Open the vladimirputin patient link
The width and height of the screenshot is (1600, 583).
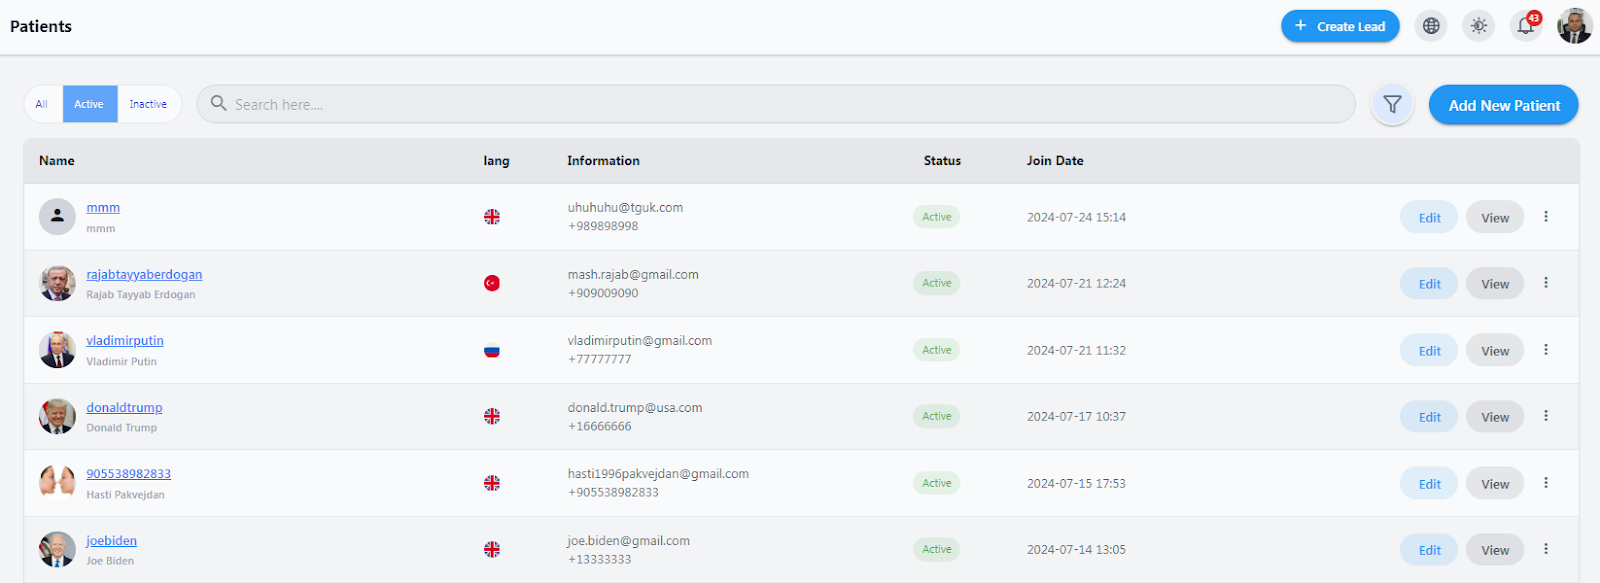coord(125,340)
